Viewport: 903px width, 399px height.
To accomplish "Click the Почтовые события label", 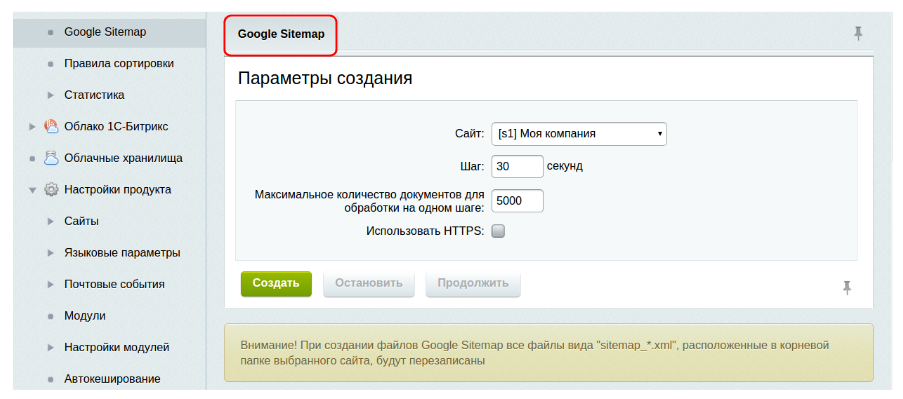I will point(115,284).
